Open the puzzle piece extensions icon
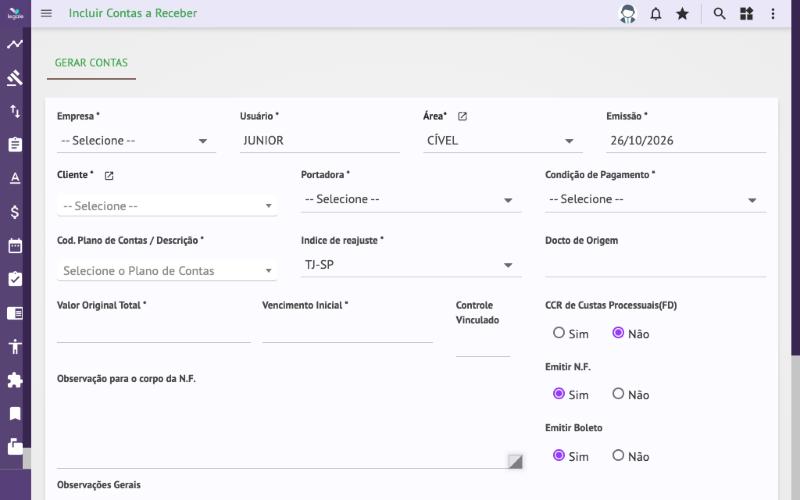Screen dimensions: 800x500 point(15,380)
